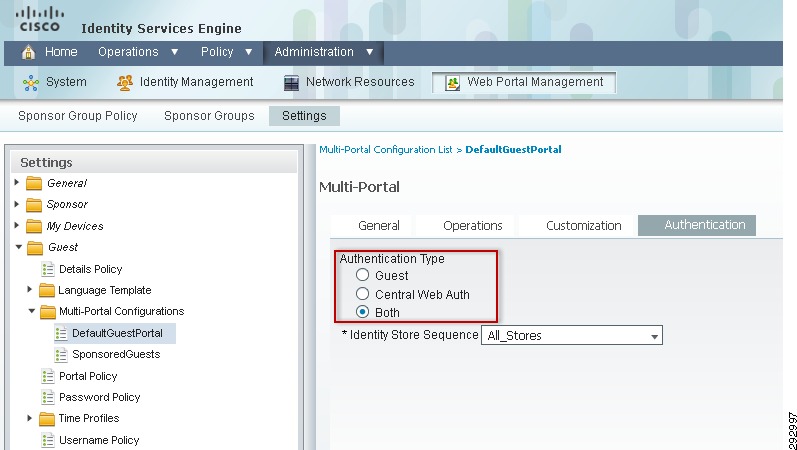The height and width of the screenshot is (450, 797).
Task: Select the Both authentication radio button
Action: click(x=362, y=312)
